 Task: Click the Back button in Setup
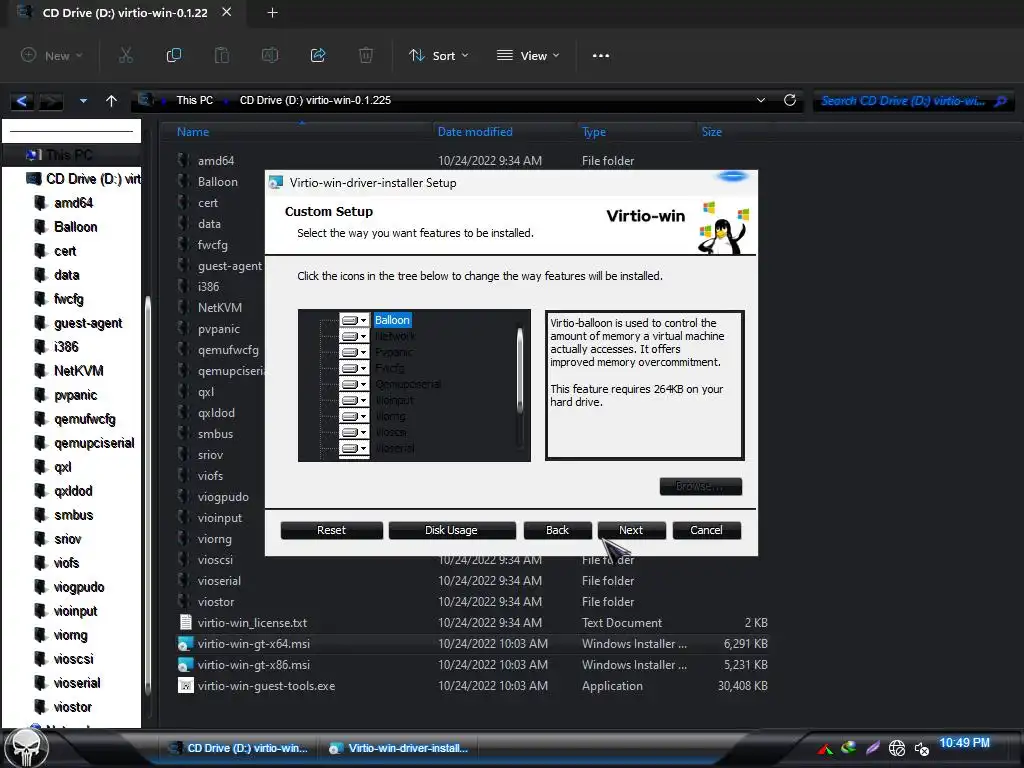pos(558,530)
